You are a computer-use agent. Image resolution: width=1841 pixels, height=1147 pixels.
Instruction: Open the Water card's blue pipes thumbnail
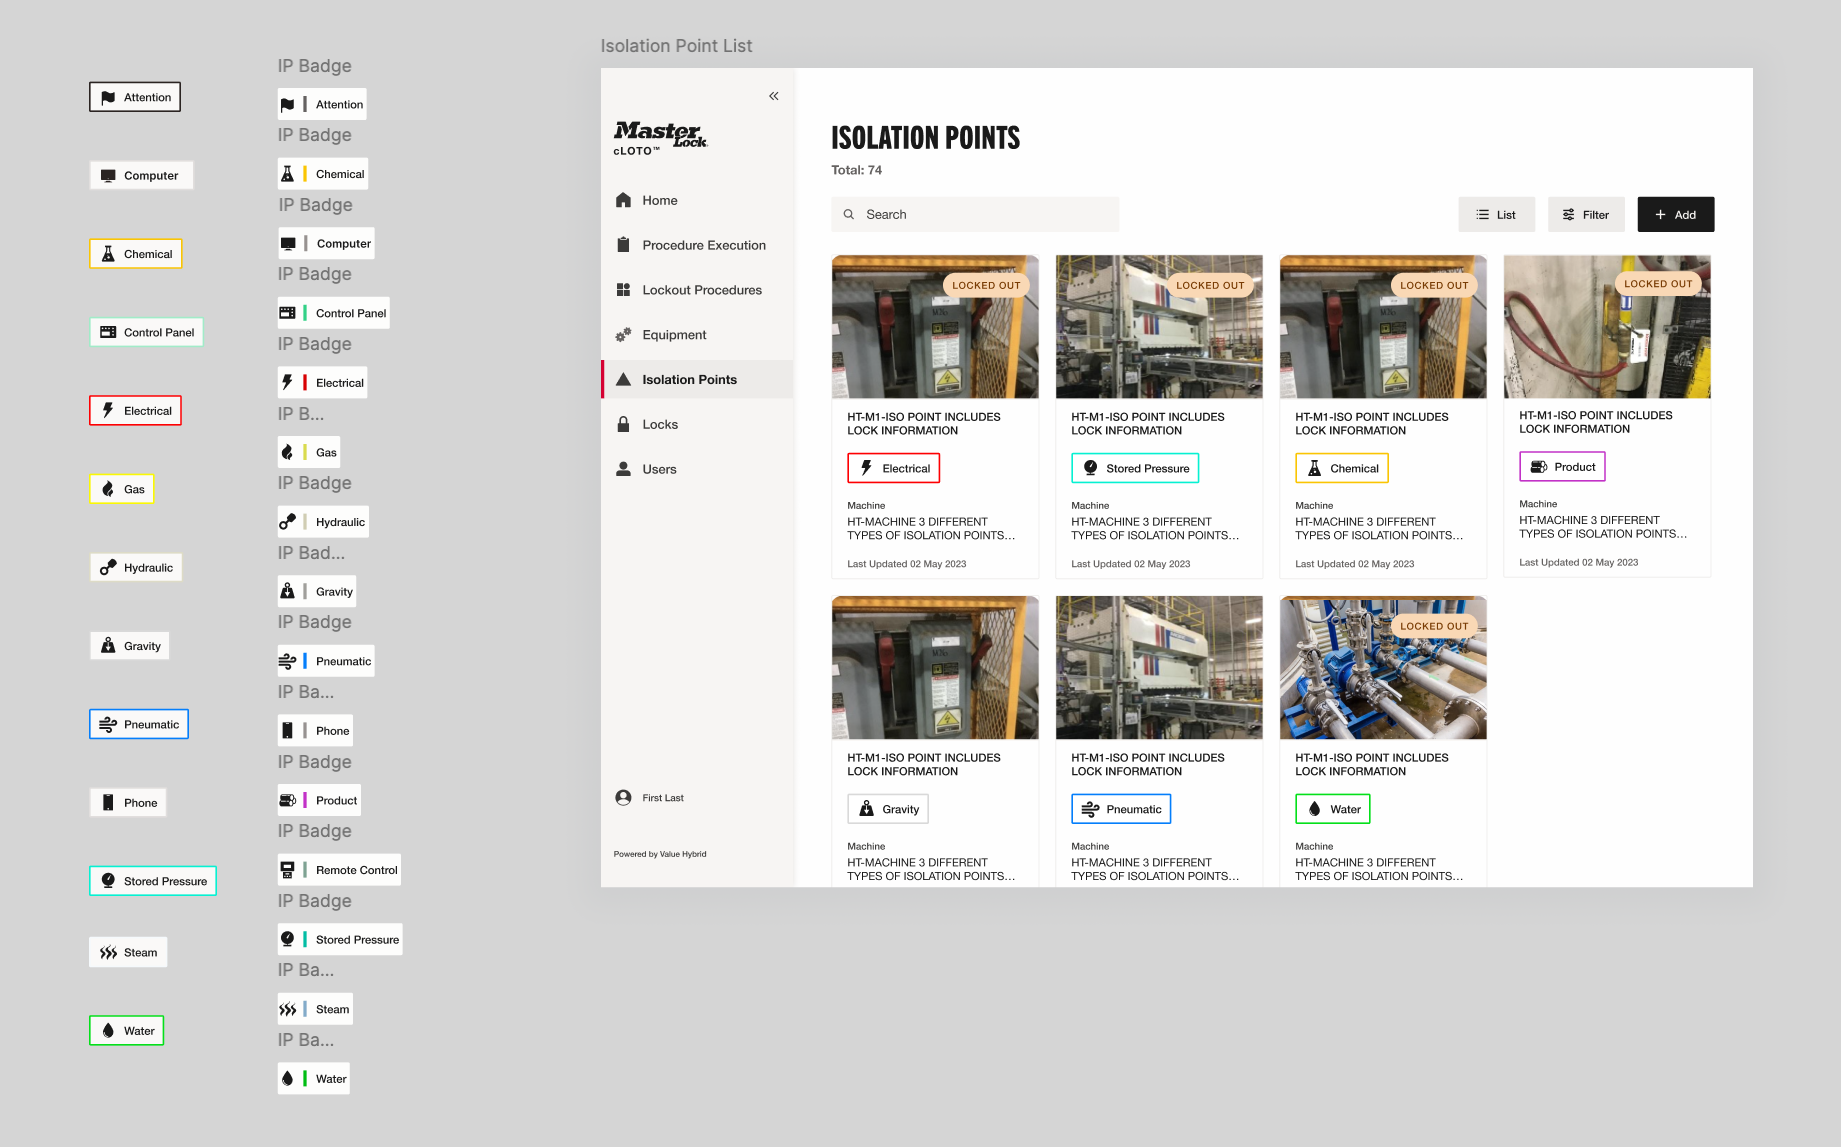coord(1383,668)
